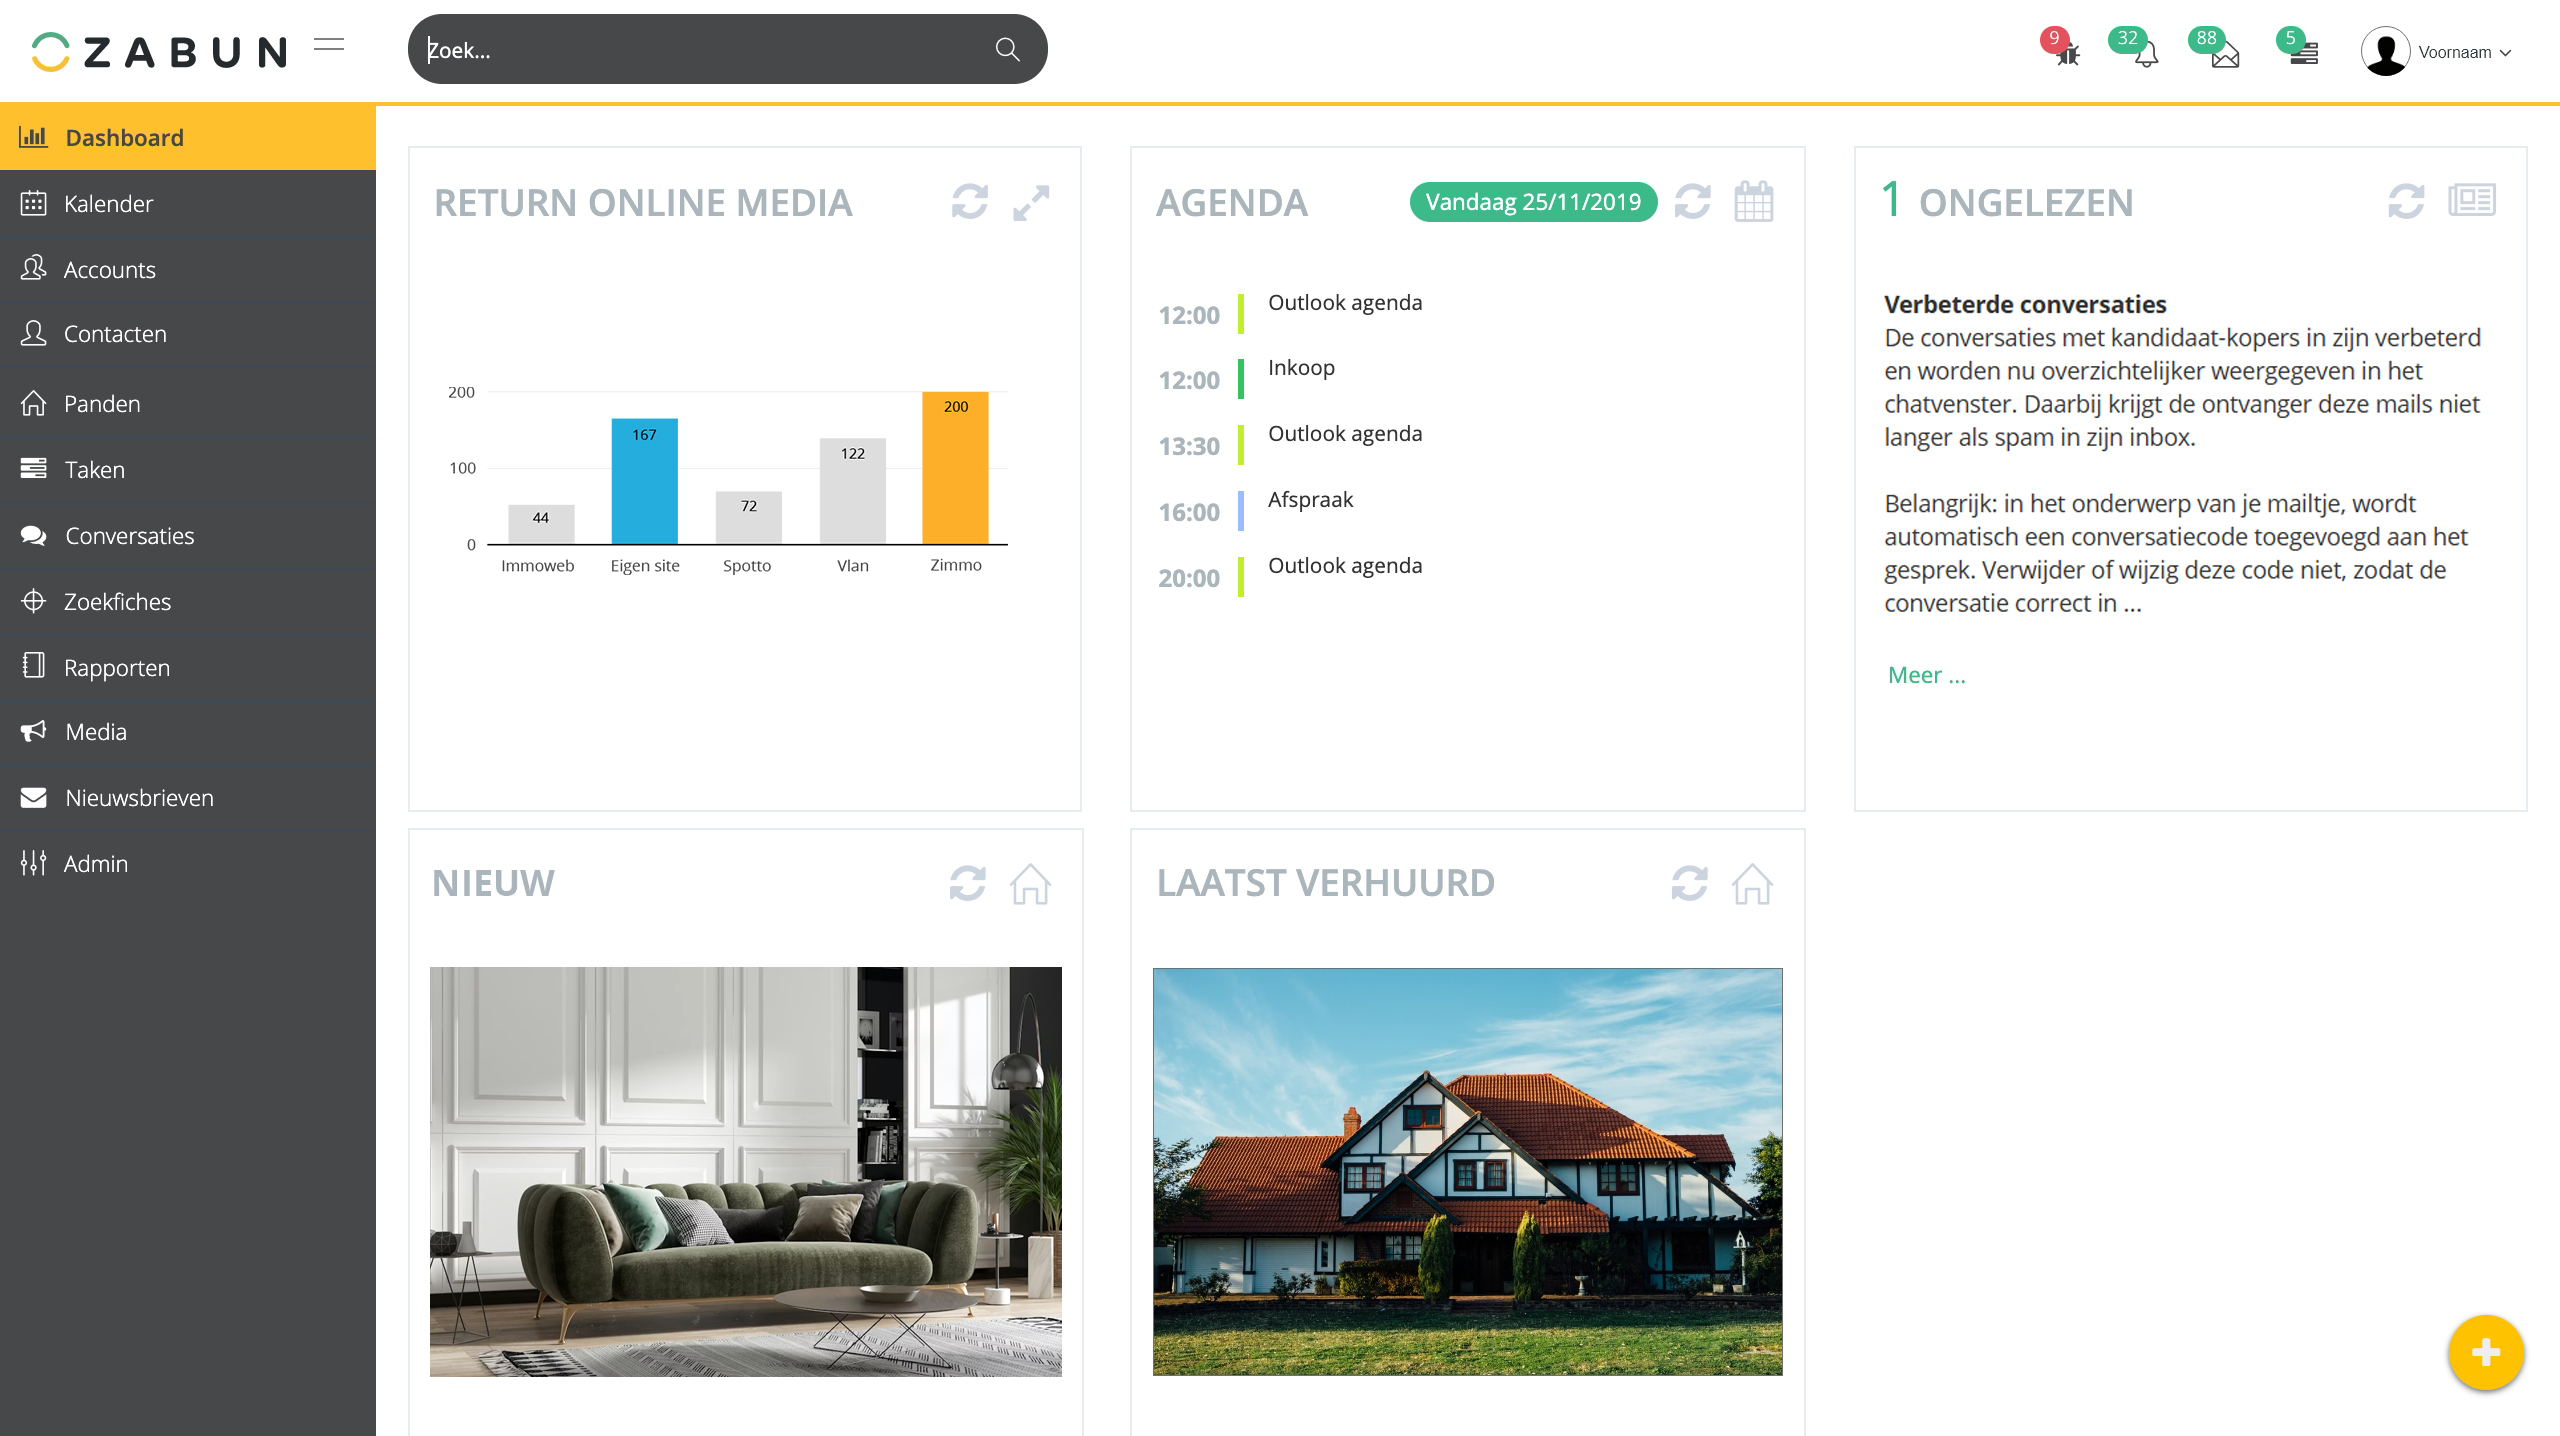
Task: Go to Panden in the sidebar
Action: pyautogui.click(x=102, y=404)
